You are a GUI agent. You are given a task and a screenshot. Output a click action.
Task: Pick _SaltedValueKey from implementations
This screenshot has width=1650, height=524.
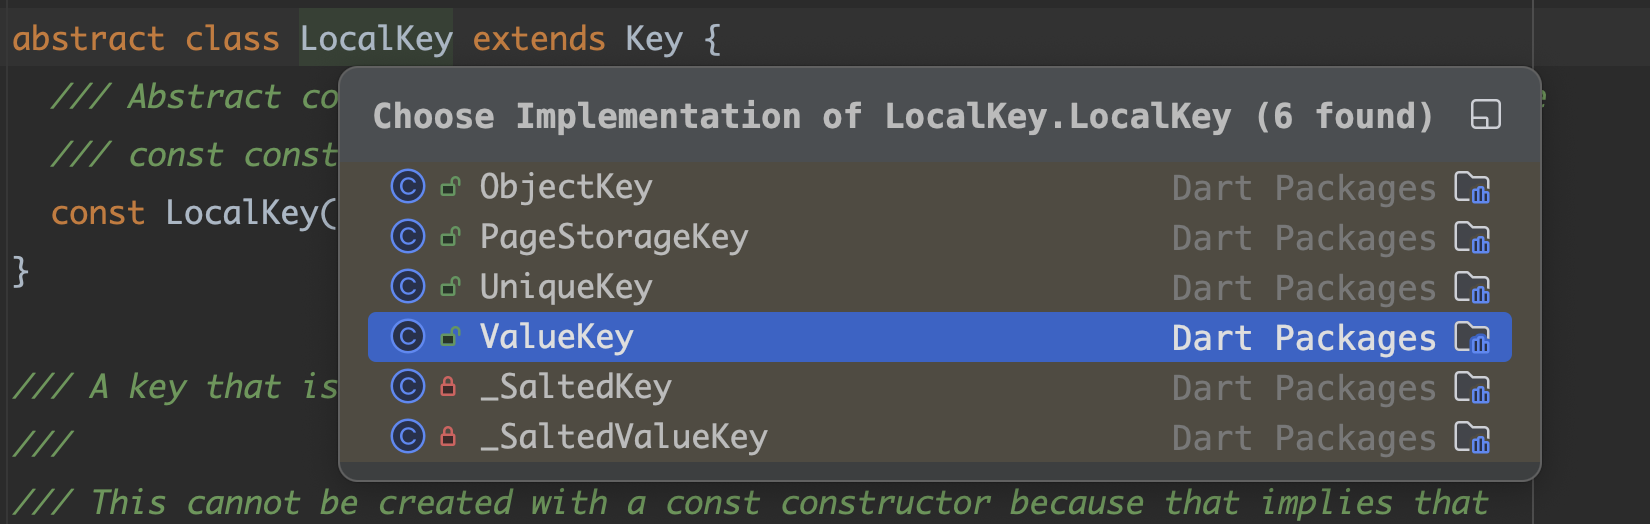click(x=939, y=437)
